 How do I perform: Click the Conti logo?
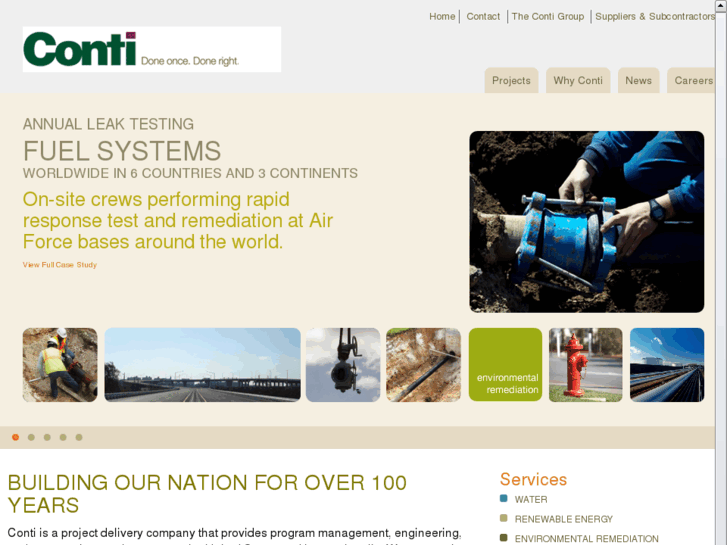click(x=152, y=49)
